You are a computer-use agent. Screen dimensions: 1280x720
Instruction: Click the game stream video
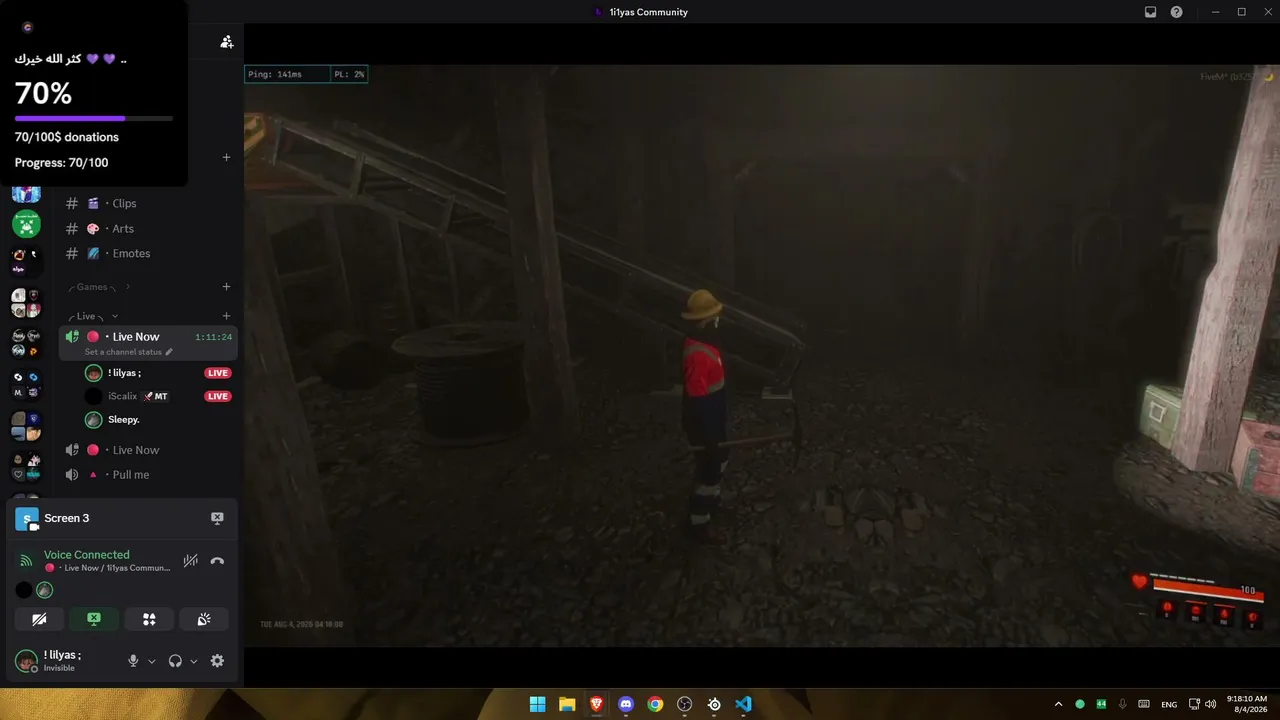(762, 356)
